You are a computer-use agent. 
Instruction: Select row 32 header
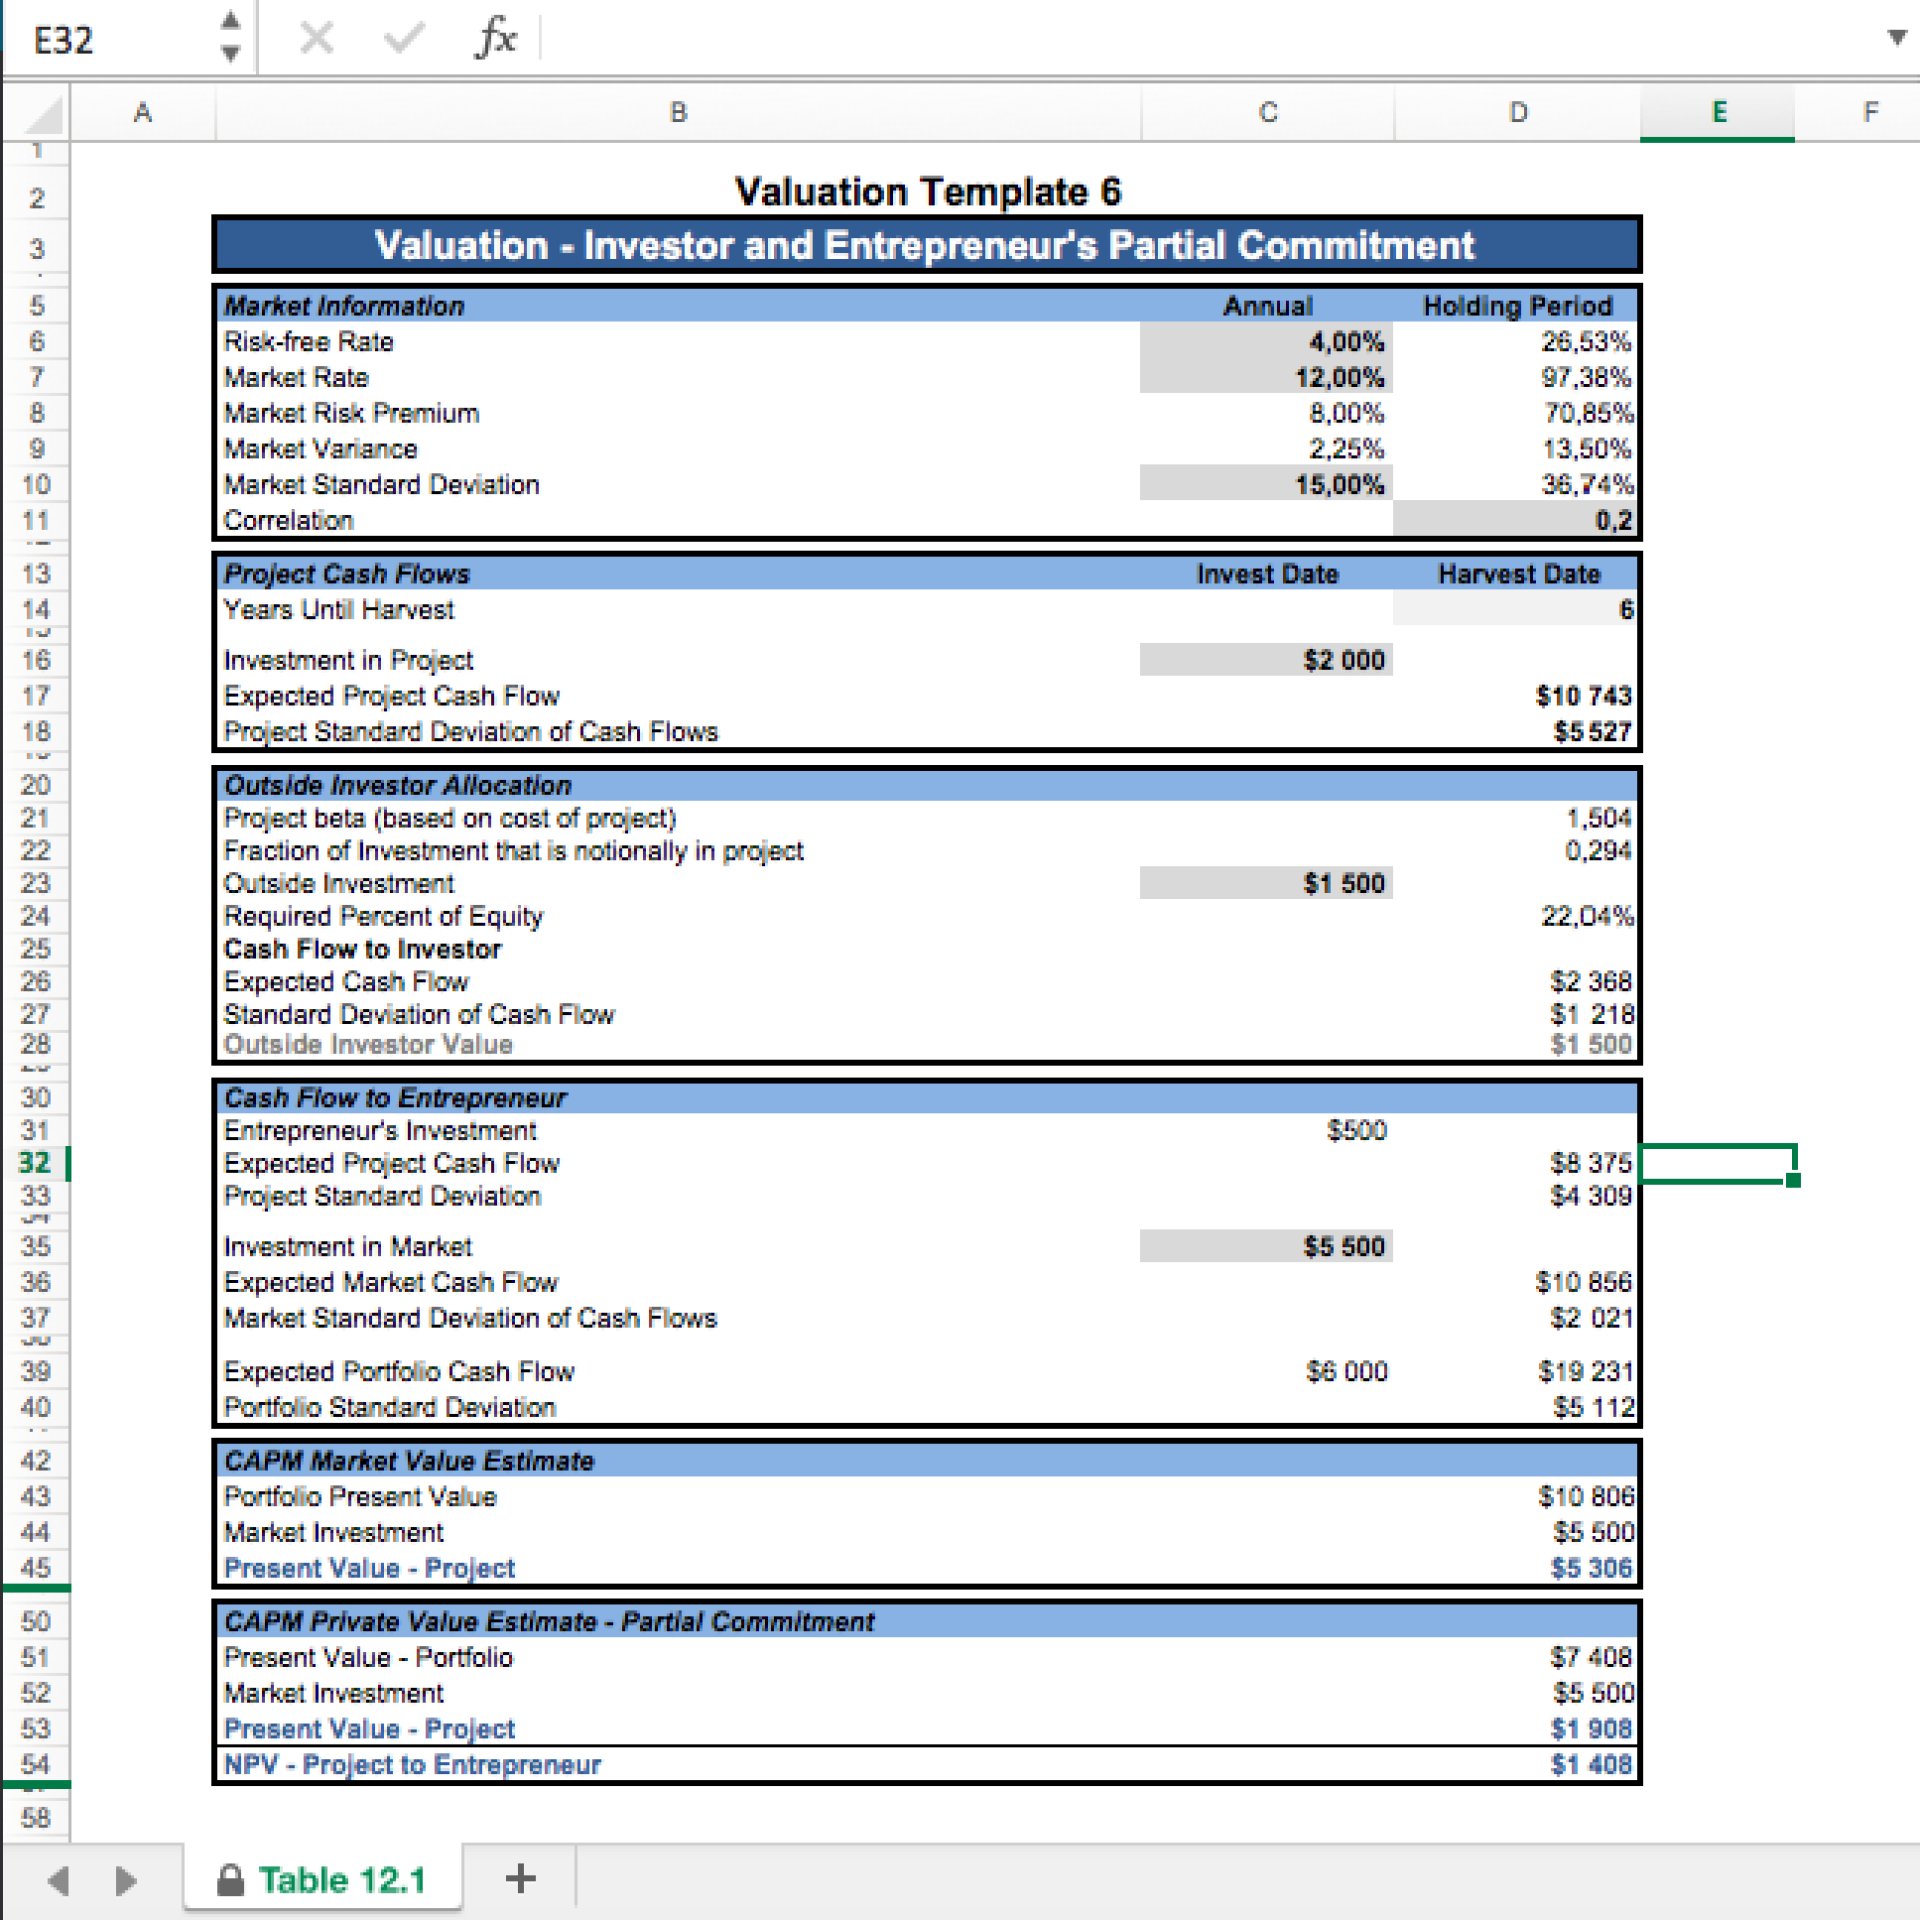coord(35,1163)
